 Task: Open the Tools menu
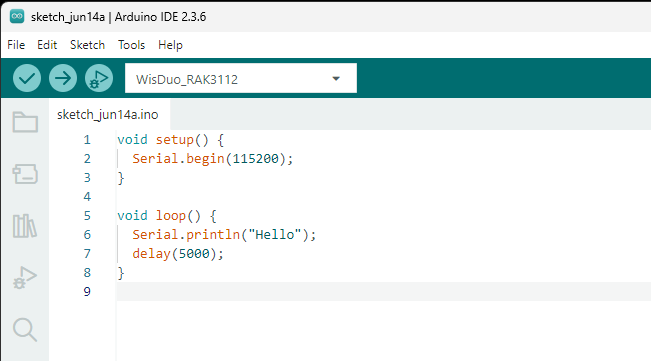pos(131,45)
